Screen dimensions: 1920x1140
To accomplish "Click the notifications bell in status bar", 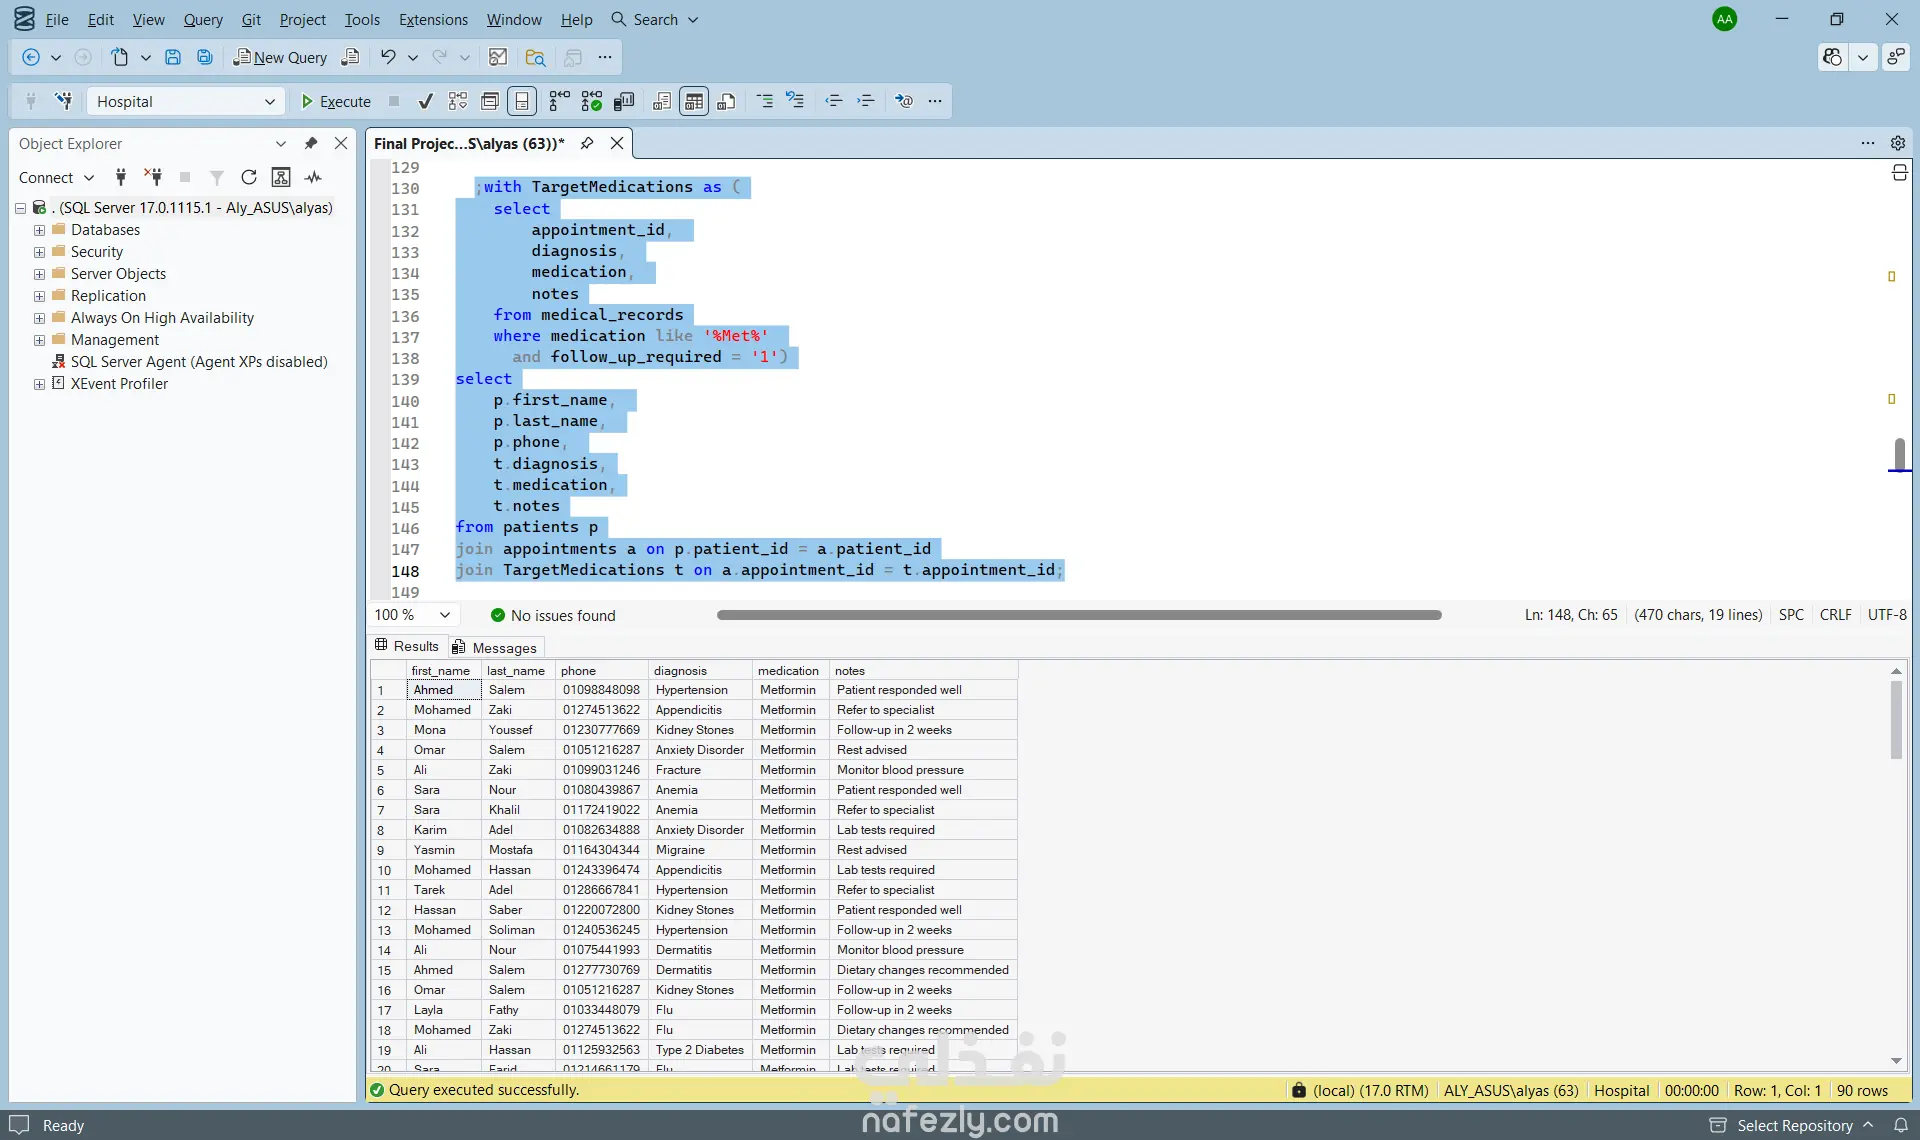I will pos(1901,1125).
